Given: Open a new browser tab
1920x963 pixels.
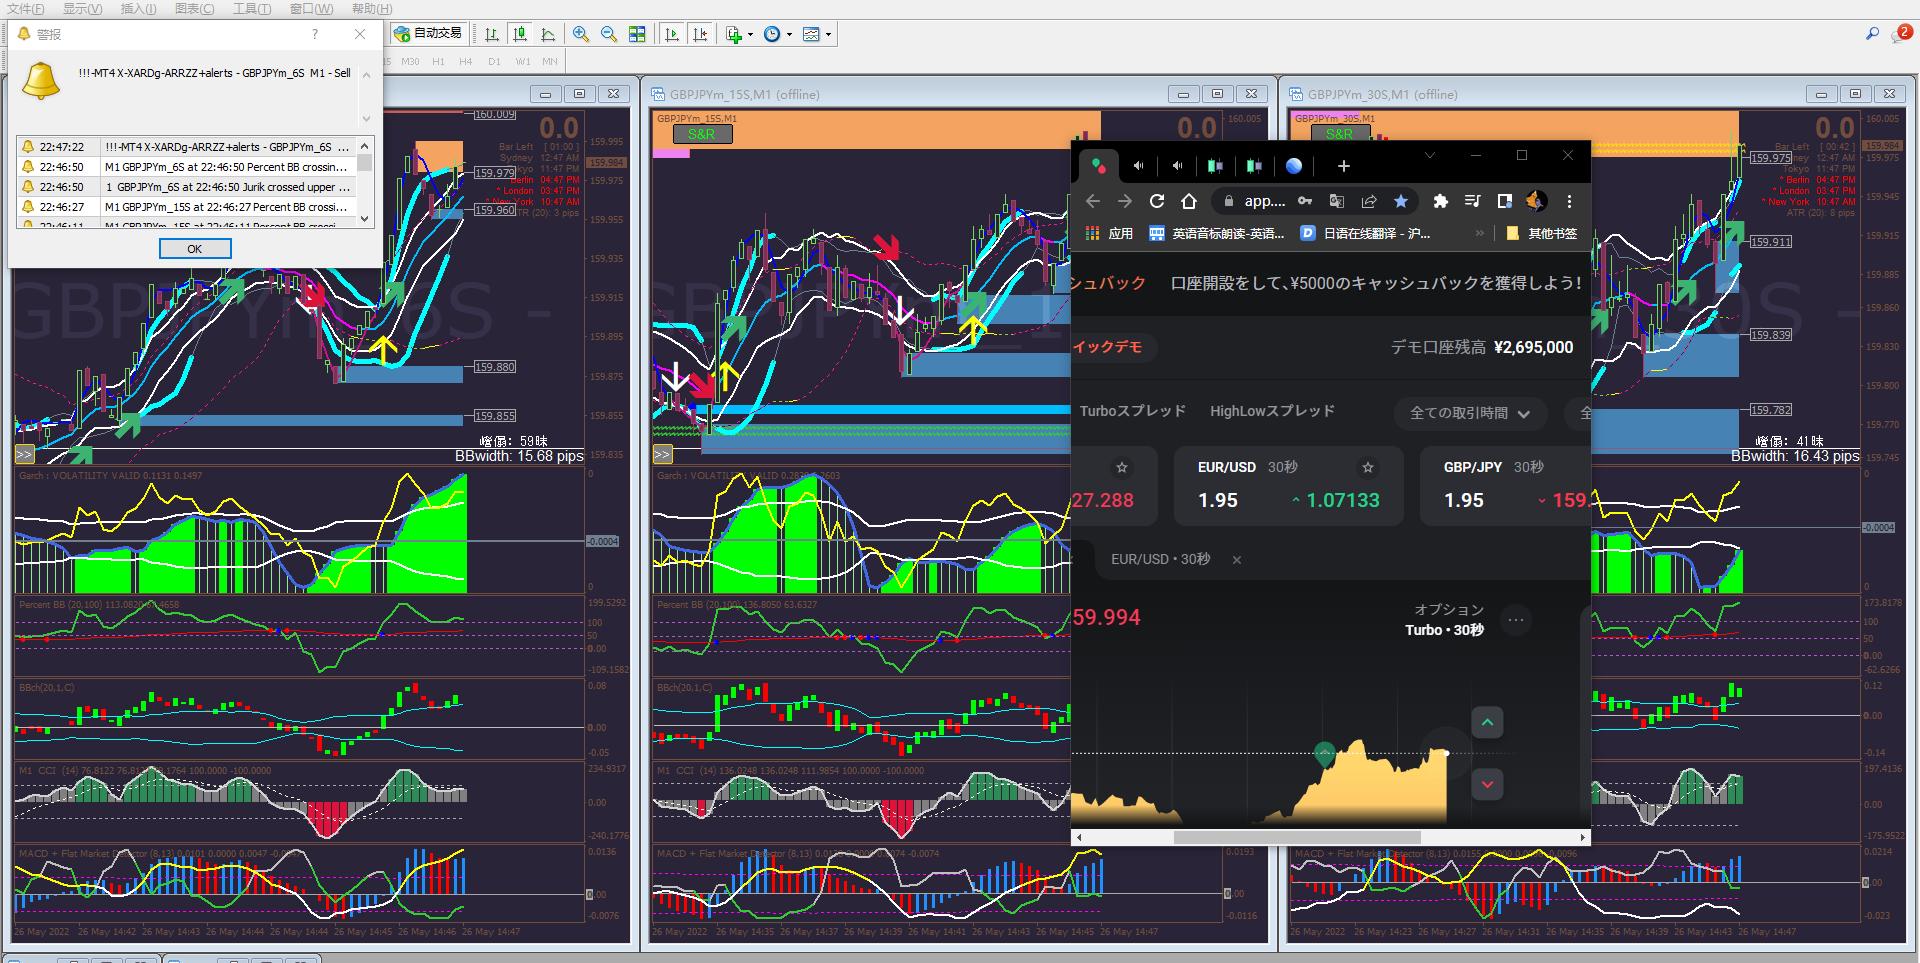Looking at the screenshot, I should pos(1344,166).
